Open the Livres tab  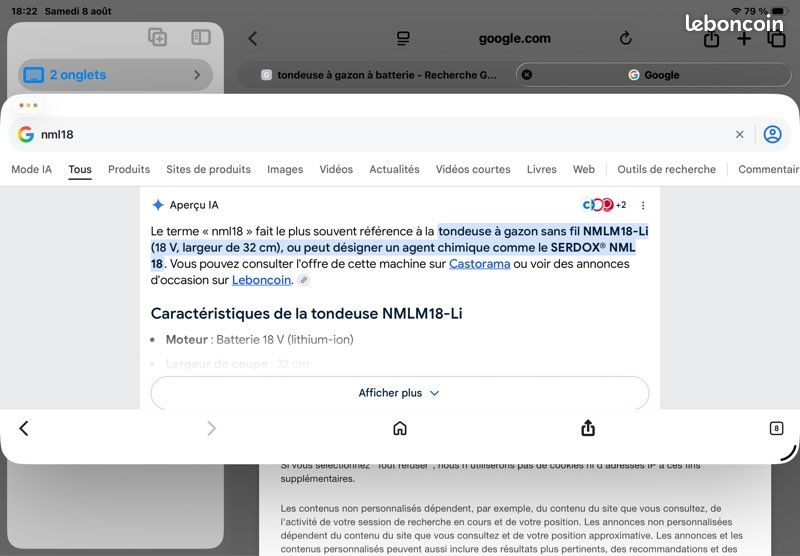tap(541, 169)
